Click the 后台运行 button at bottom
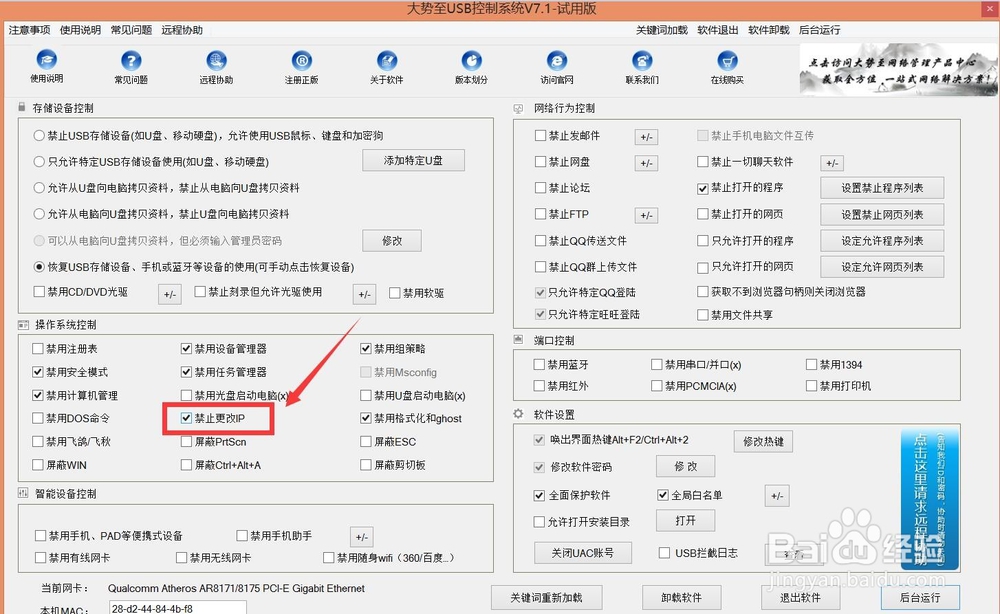Viewport: 1000px width, 614px height. pyautogui.click(x=920, y=597)
